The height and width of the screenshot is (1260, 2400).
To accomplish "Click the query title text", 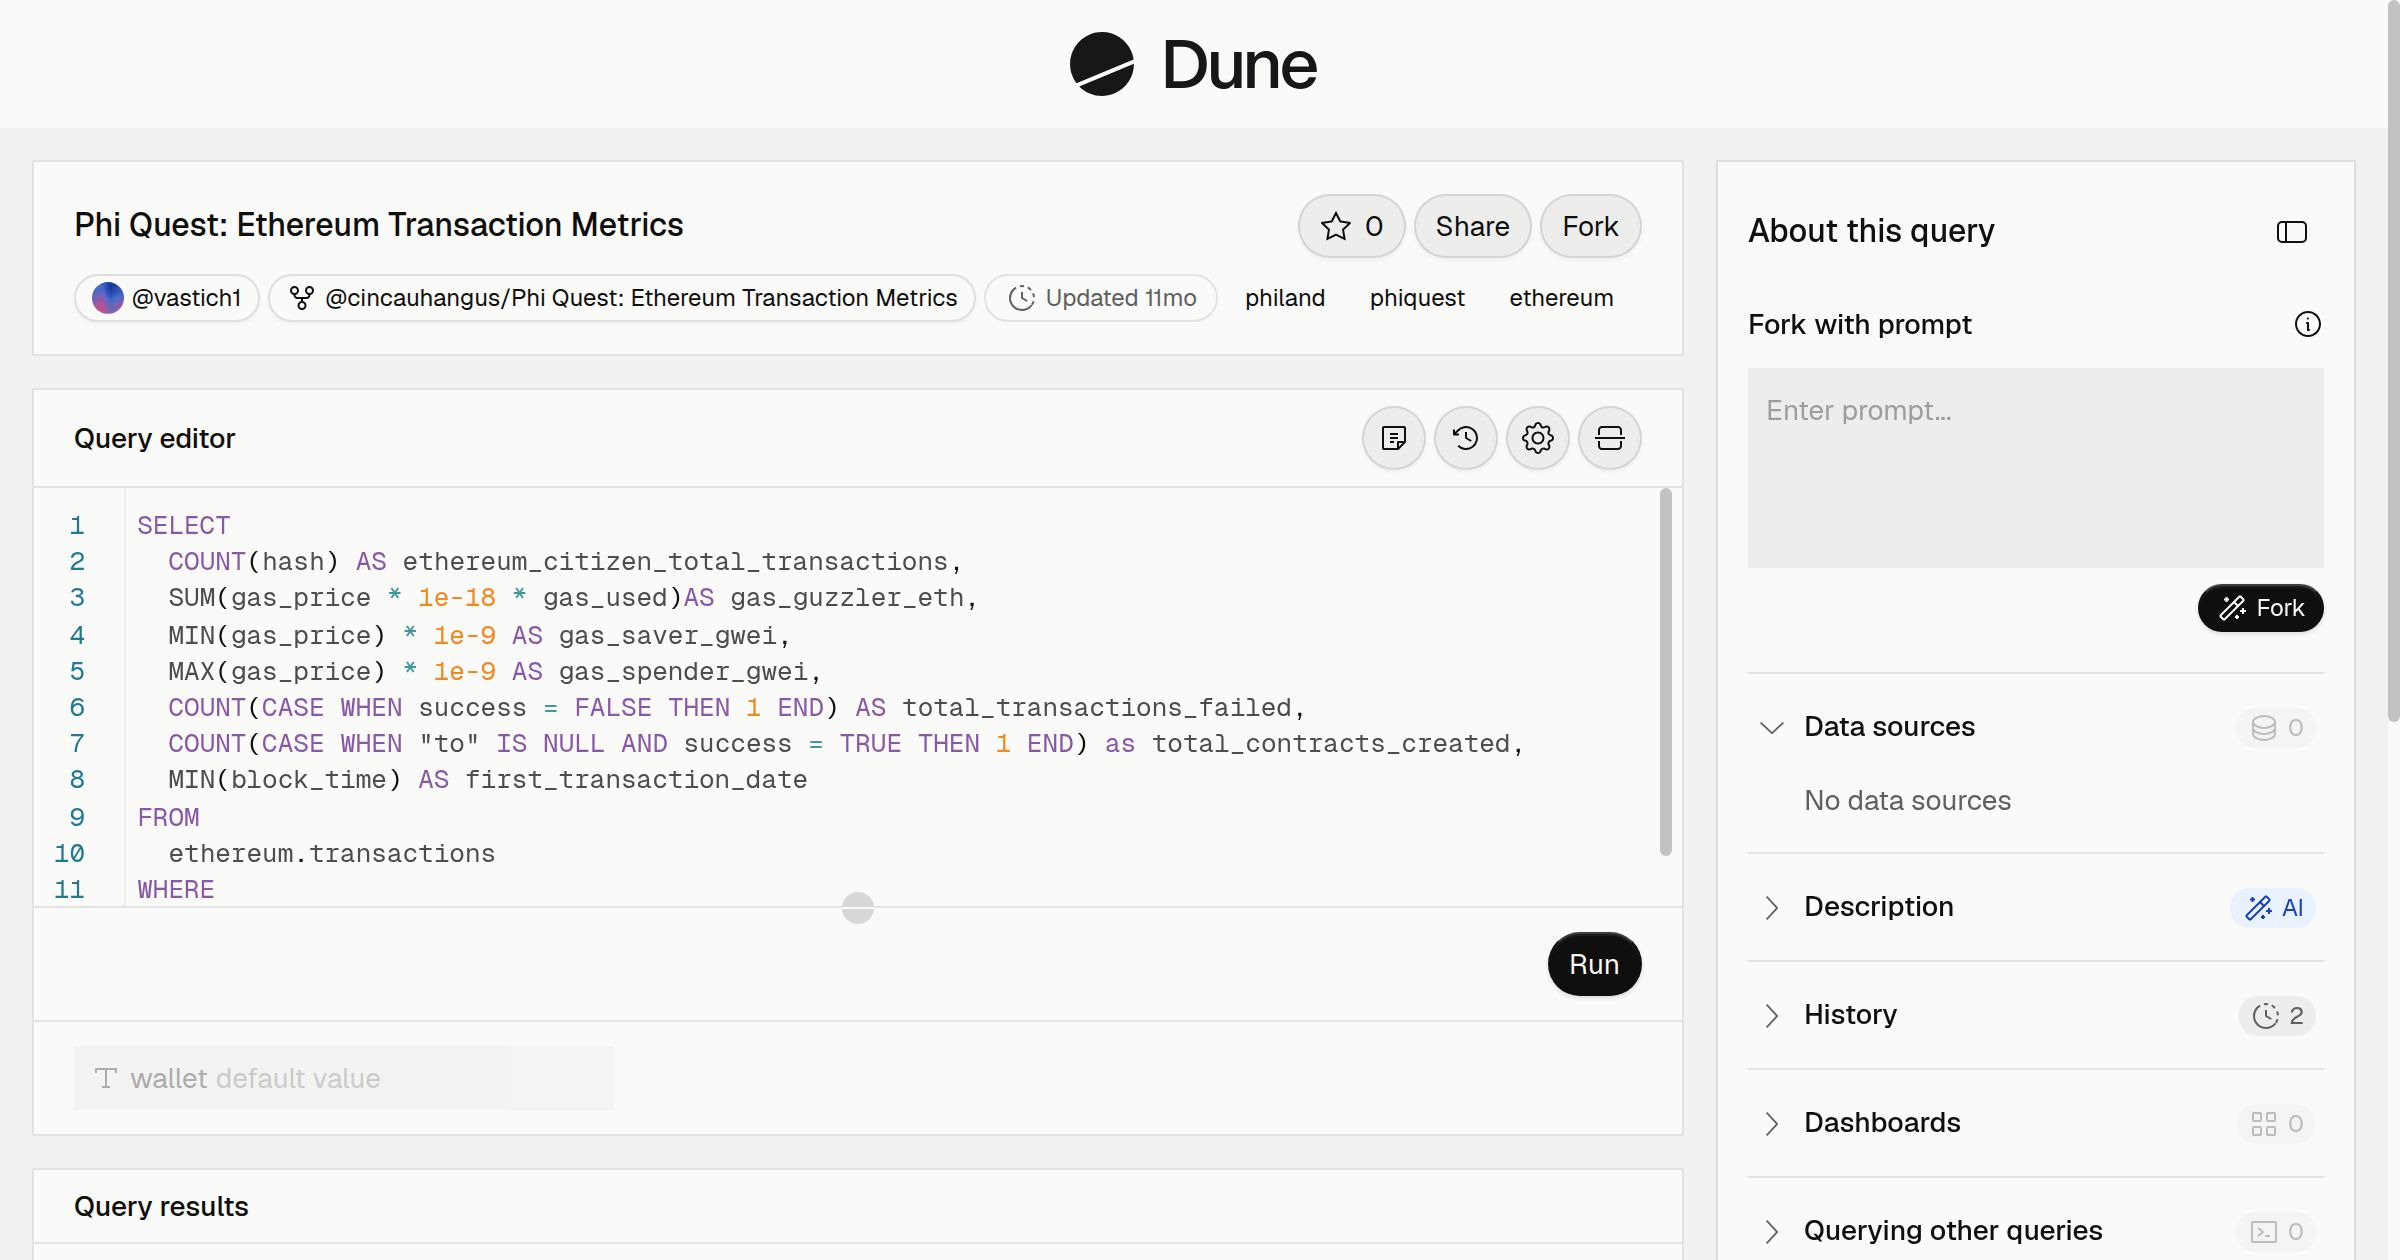I will click(x=379, y=225).
